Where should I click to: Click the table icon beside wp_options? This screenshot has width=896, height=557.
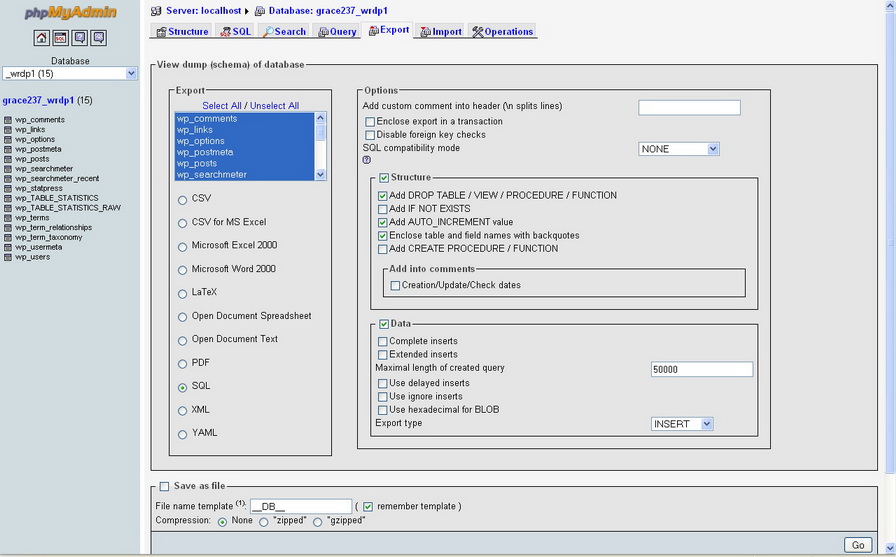[x=8, y=139]
